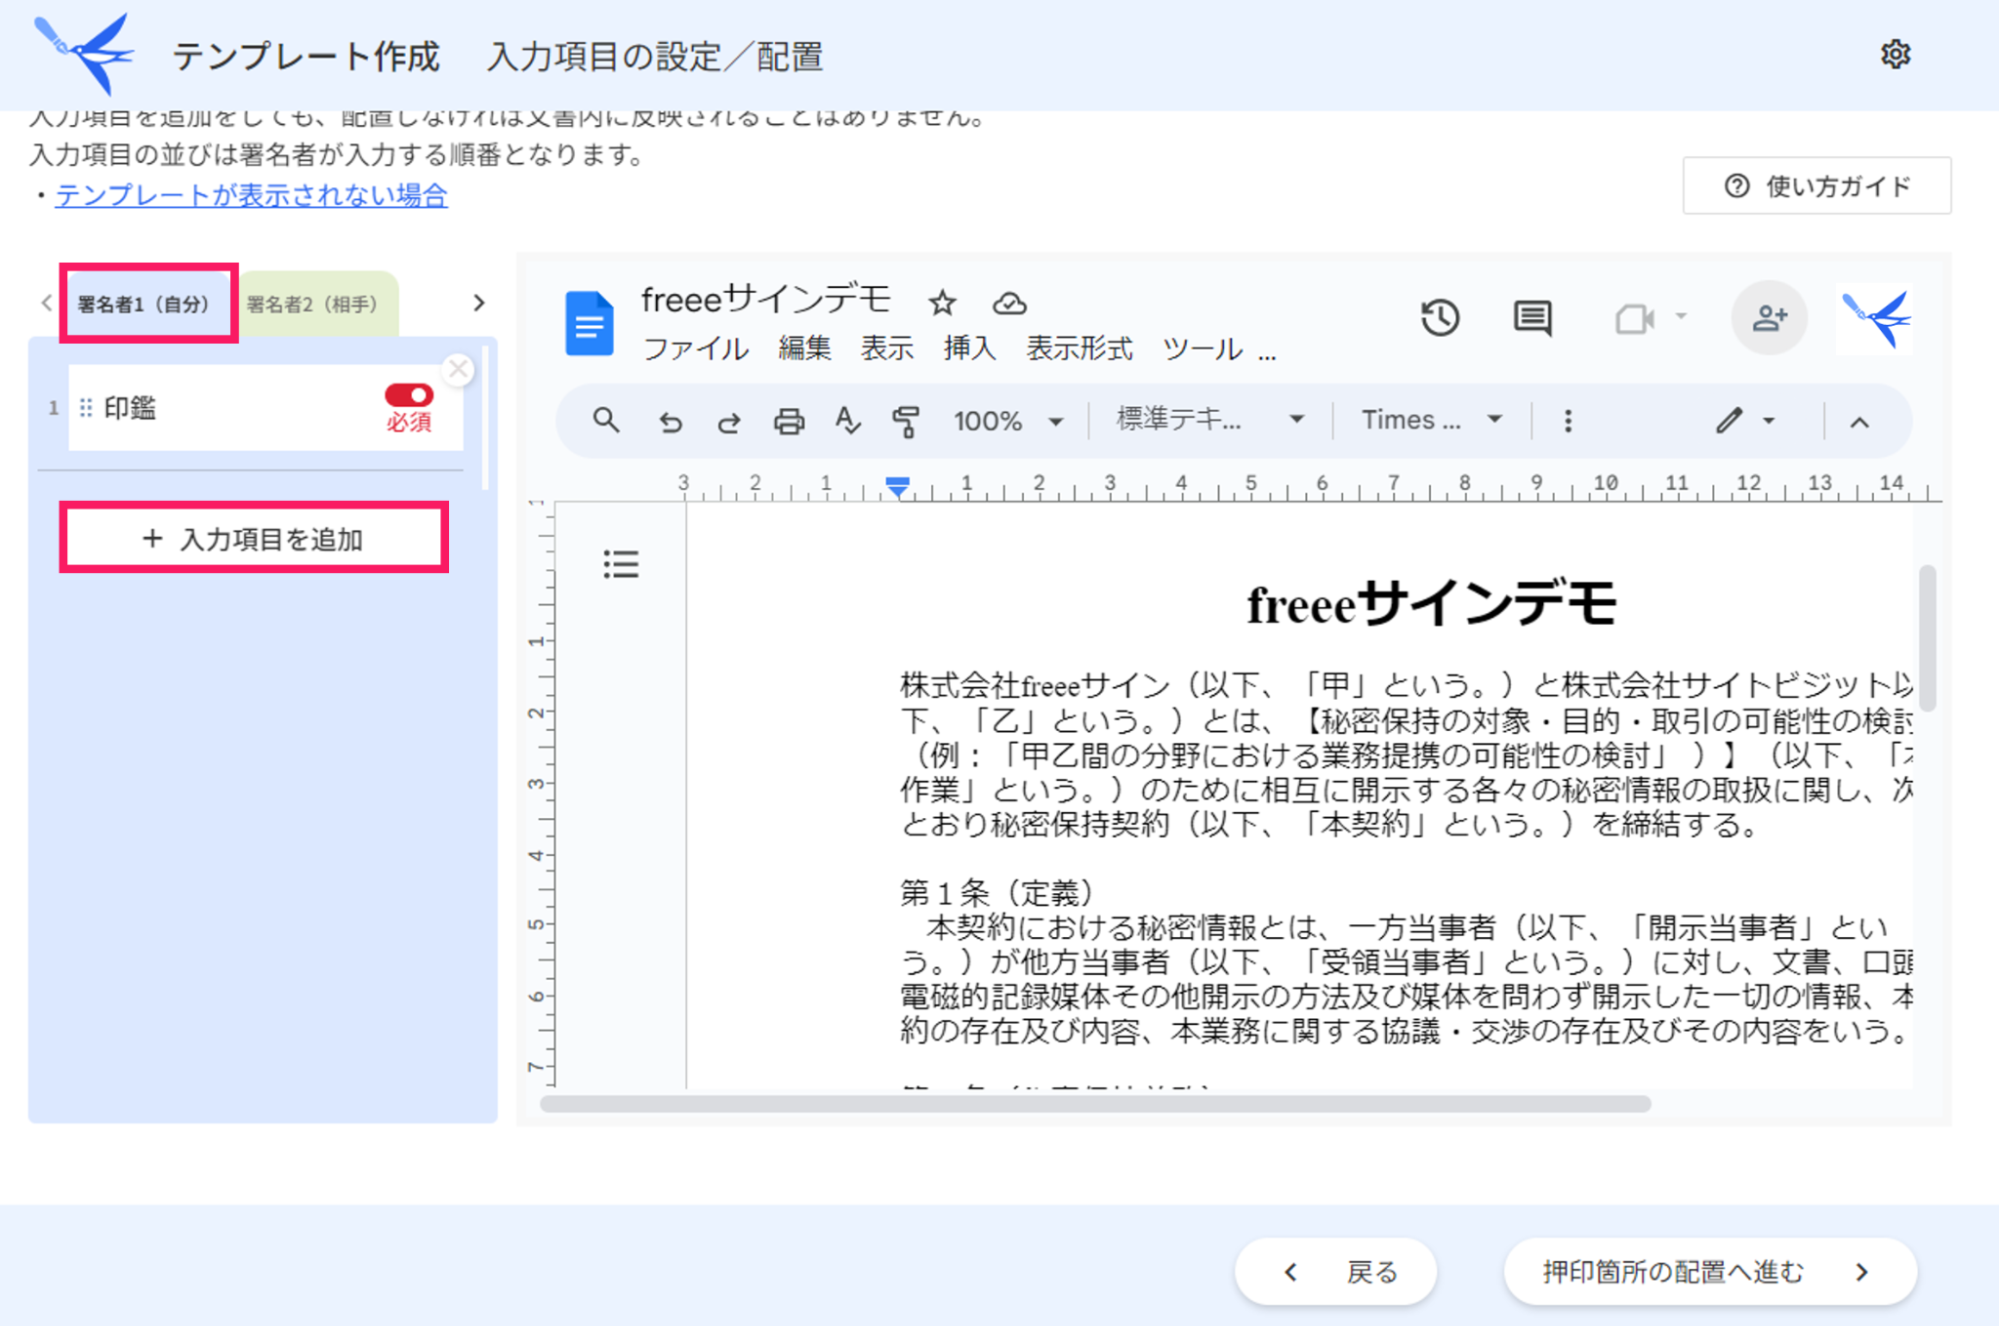Run the spell check tool
Image resolution: width=1999 pixels, height=1326 pixels.
848,421
